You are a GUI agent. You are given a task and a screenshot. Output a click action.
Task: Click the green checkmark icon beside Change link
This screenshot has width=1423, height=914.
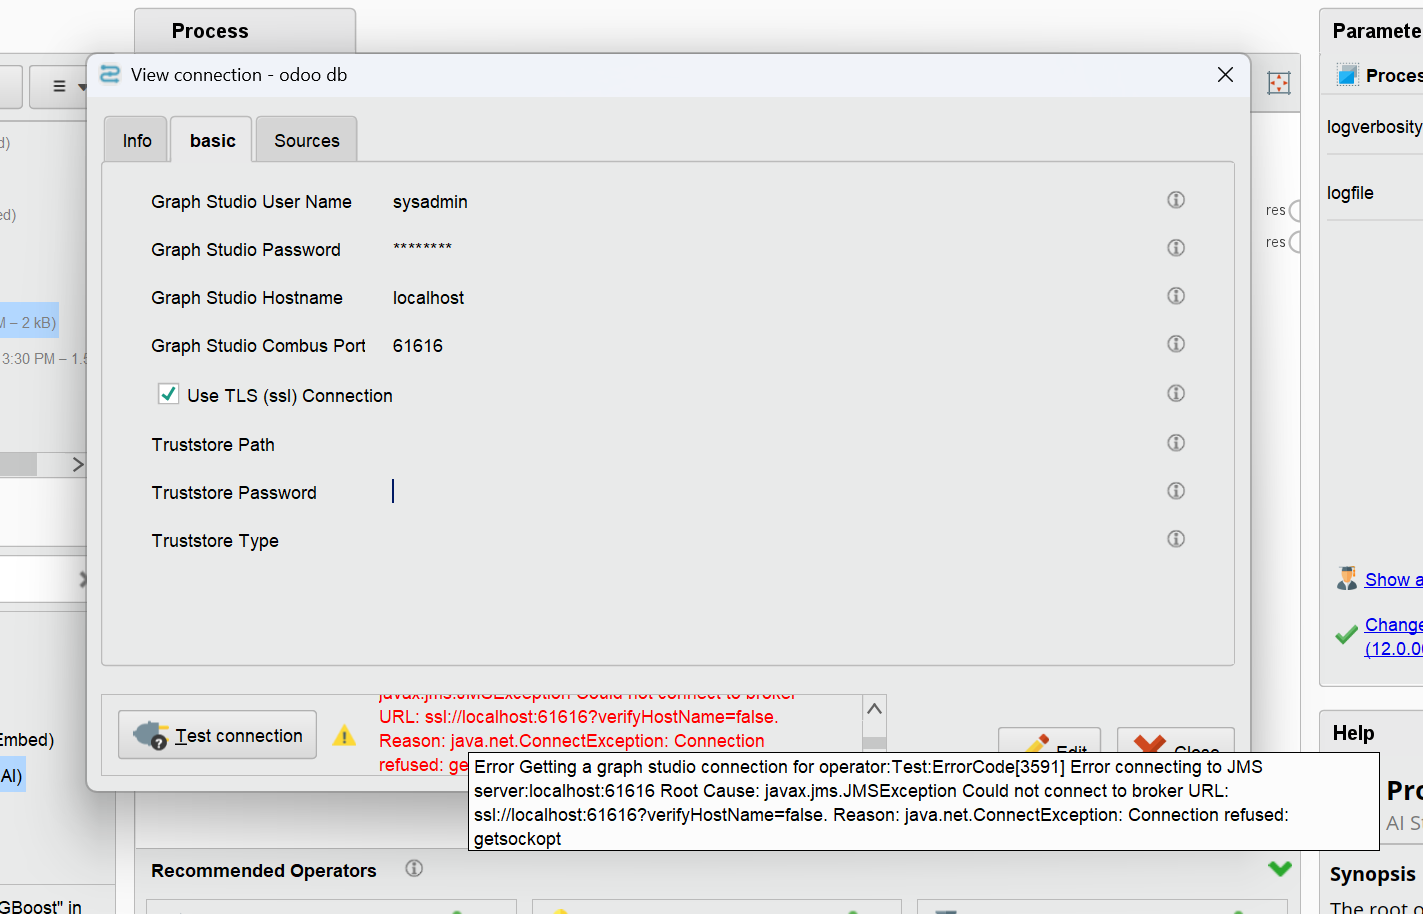pos(1346,635)
